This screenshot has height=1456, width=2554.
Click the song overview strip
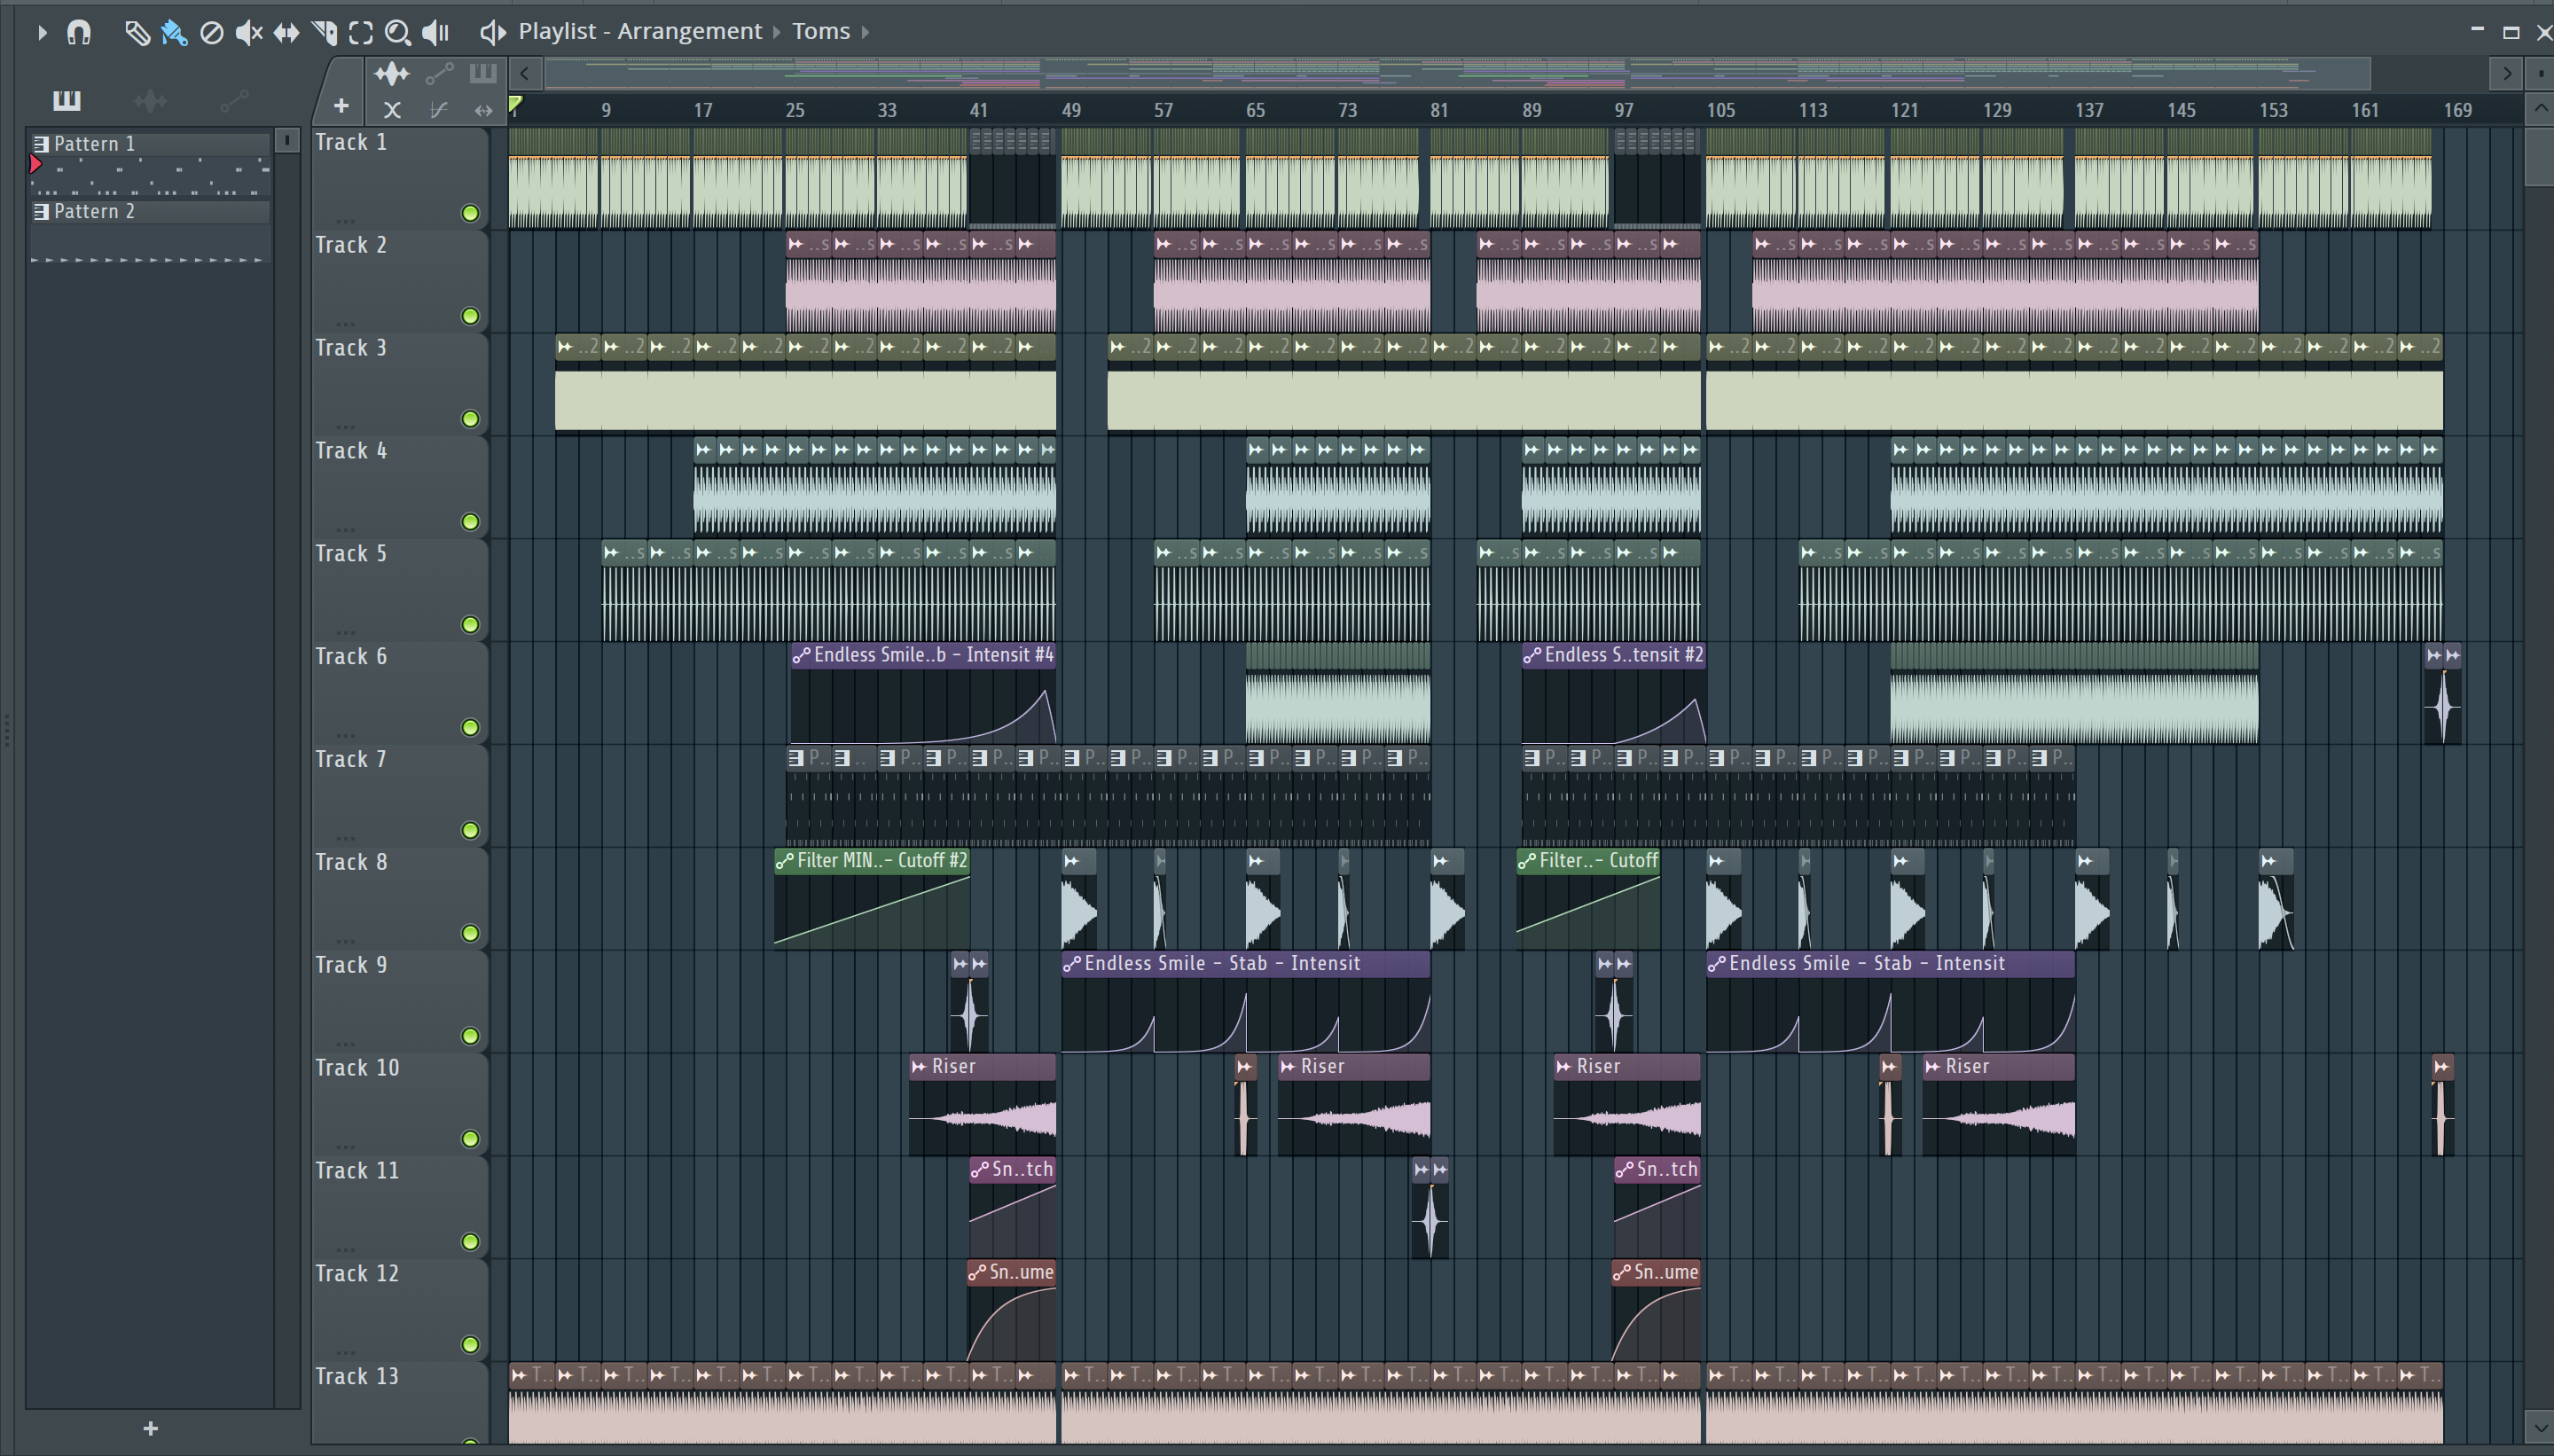[x=1457, y=73]
